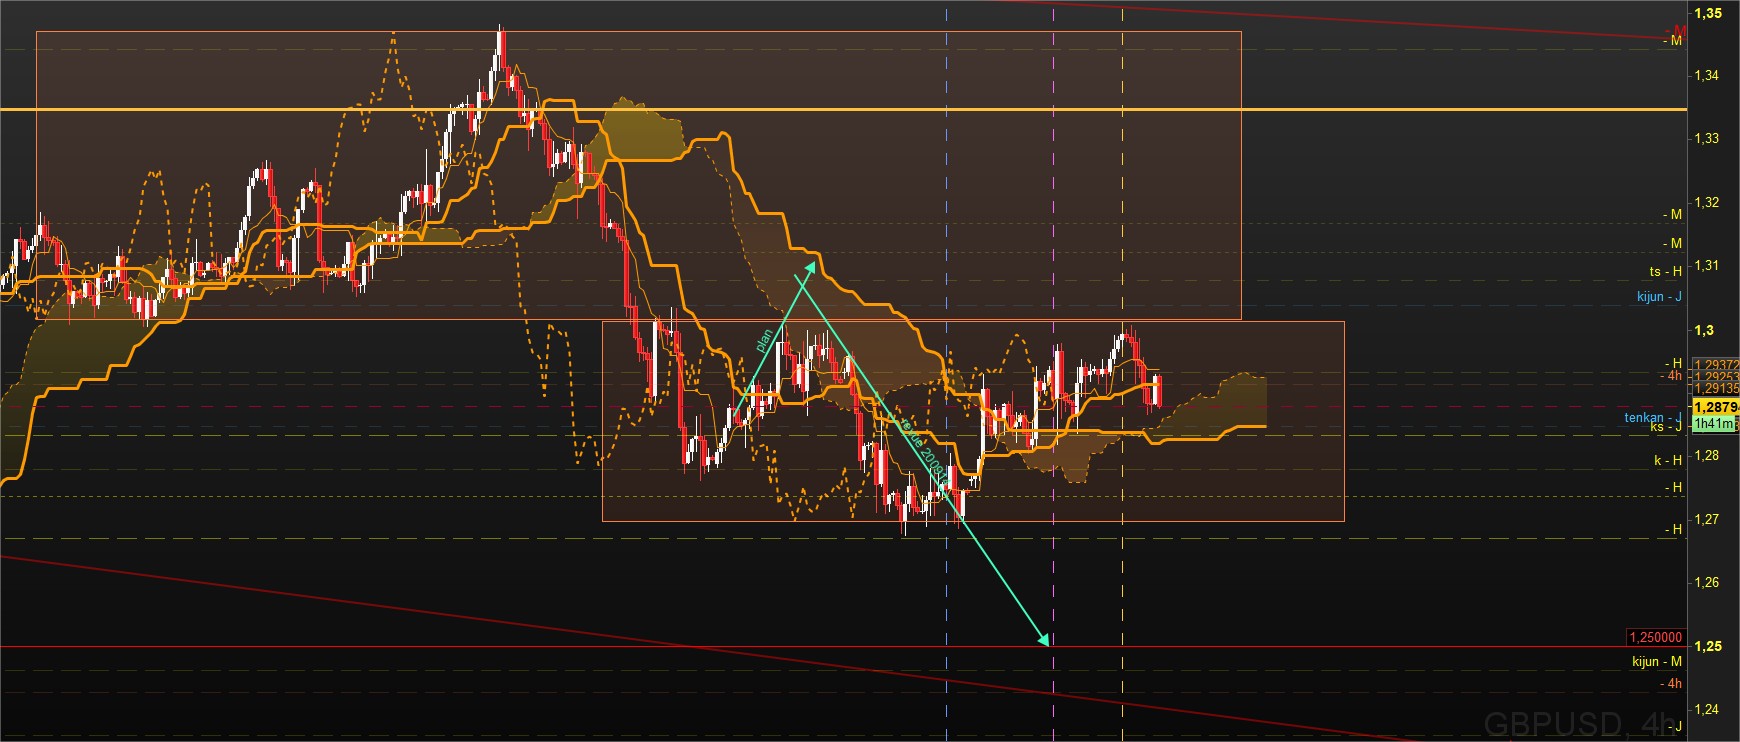This screenshot has width=1740, height=742.
Task: Click the 'ts - H' level label
Action: pyautogui.click(x=1665, y=271)
